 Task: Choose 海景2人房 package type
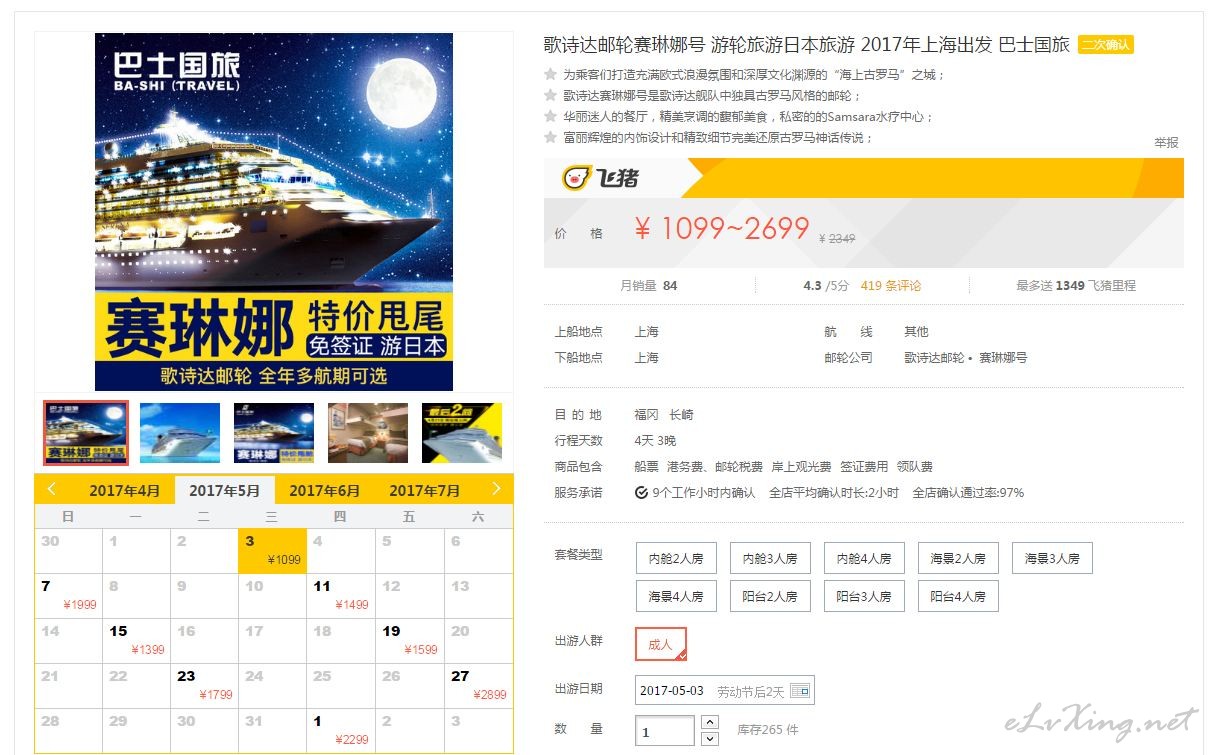958,558
